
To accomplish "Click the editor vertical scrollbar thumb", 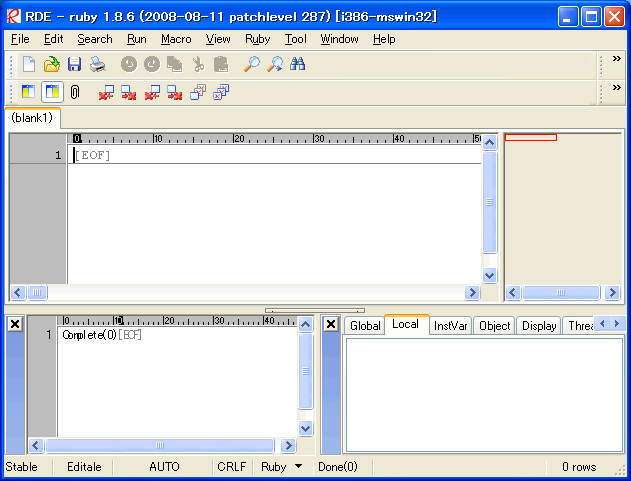I will click(489, 202).
